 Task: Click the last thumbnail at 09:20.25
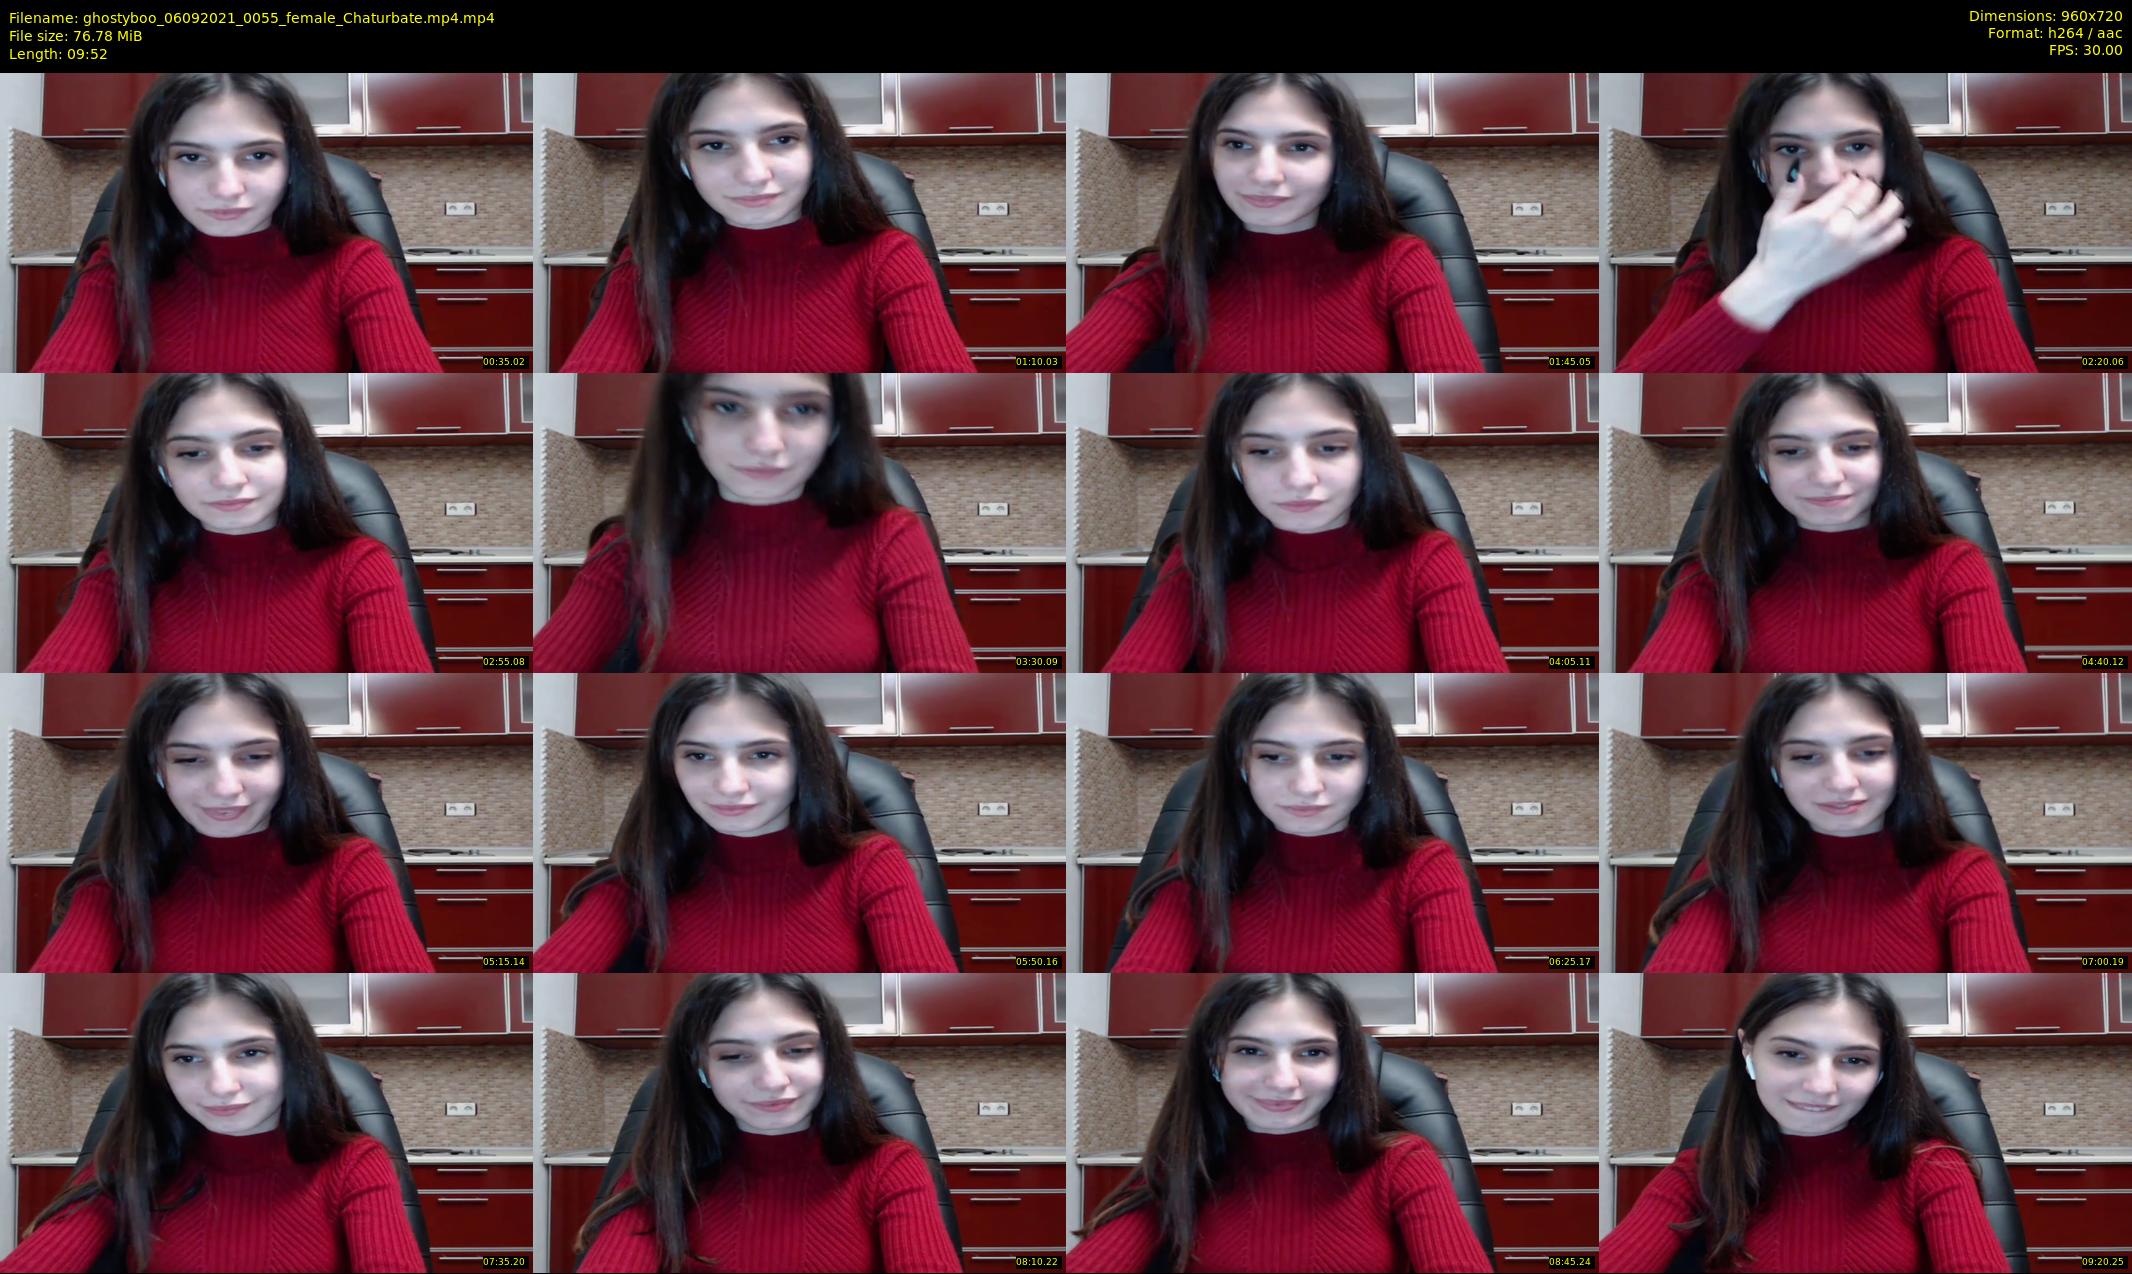point(1865,1122)
